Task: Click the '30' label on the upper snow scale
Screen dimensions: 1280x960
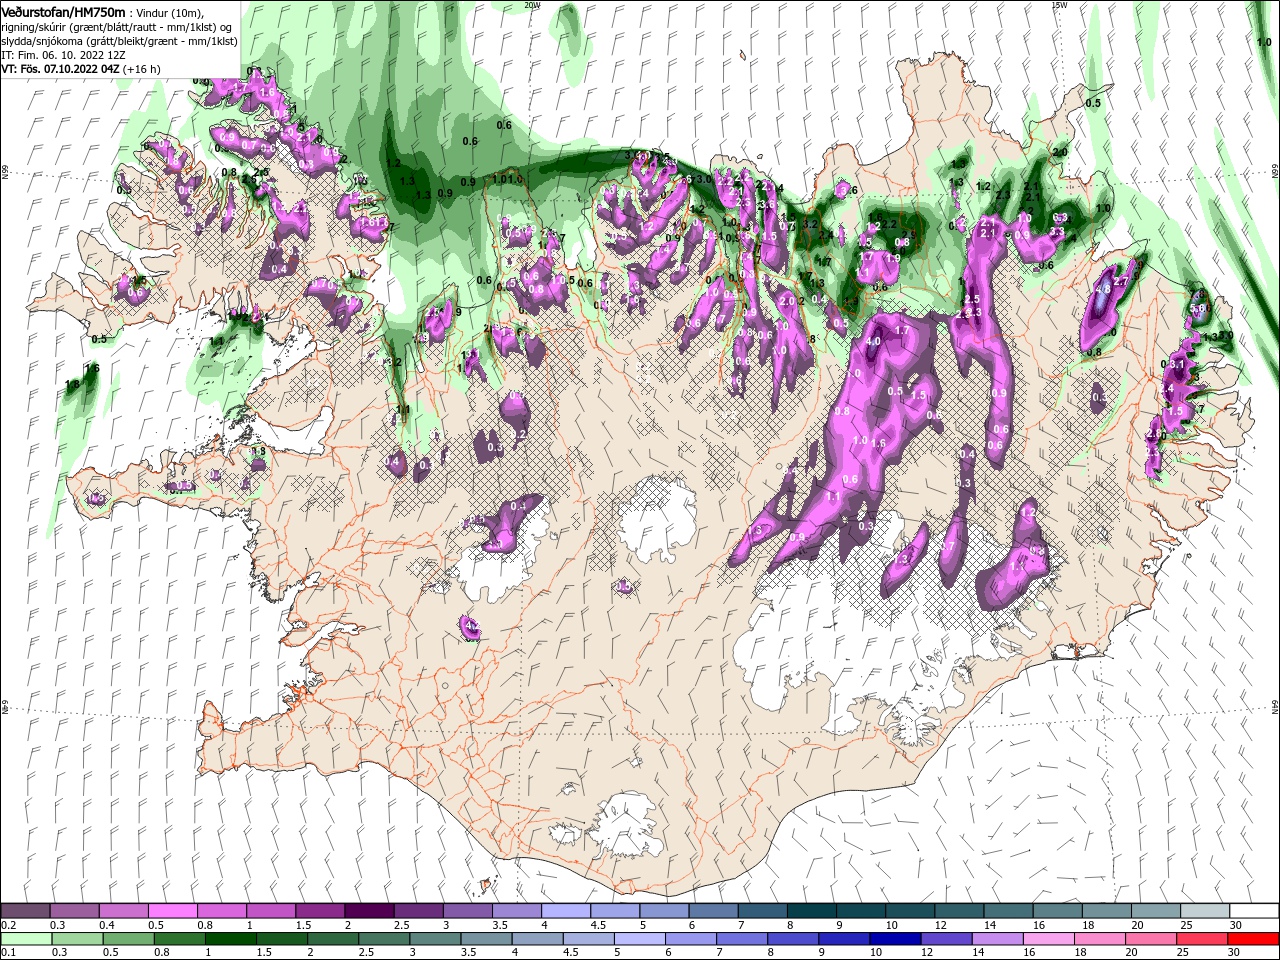Action: tap(1235, 925)
